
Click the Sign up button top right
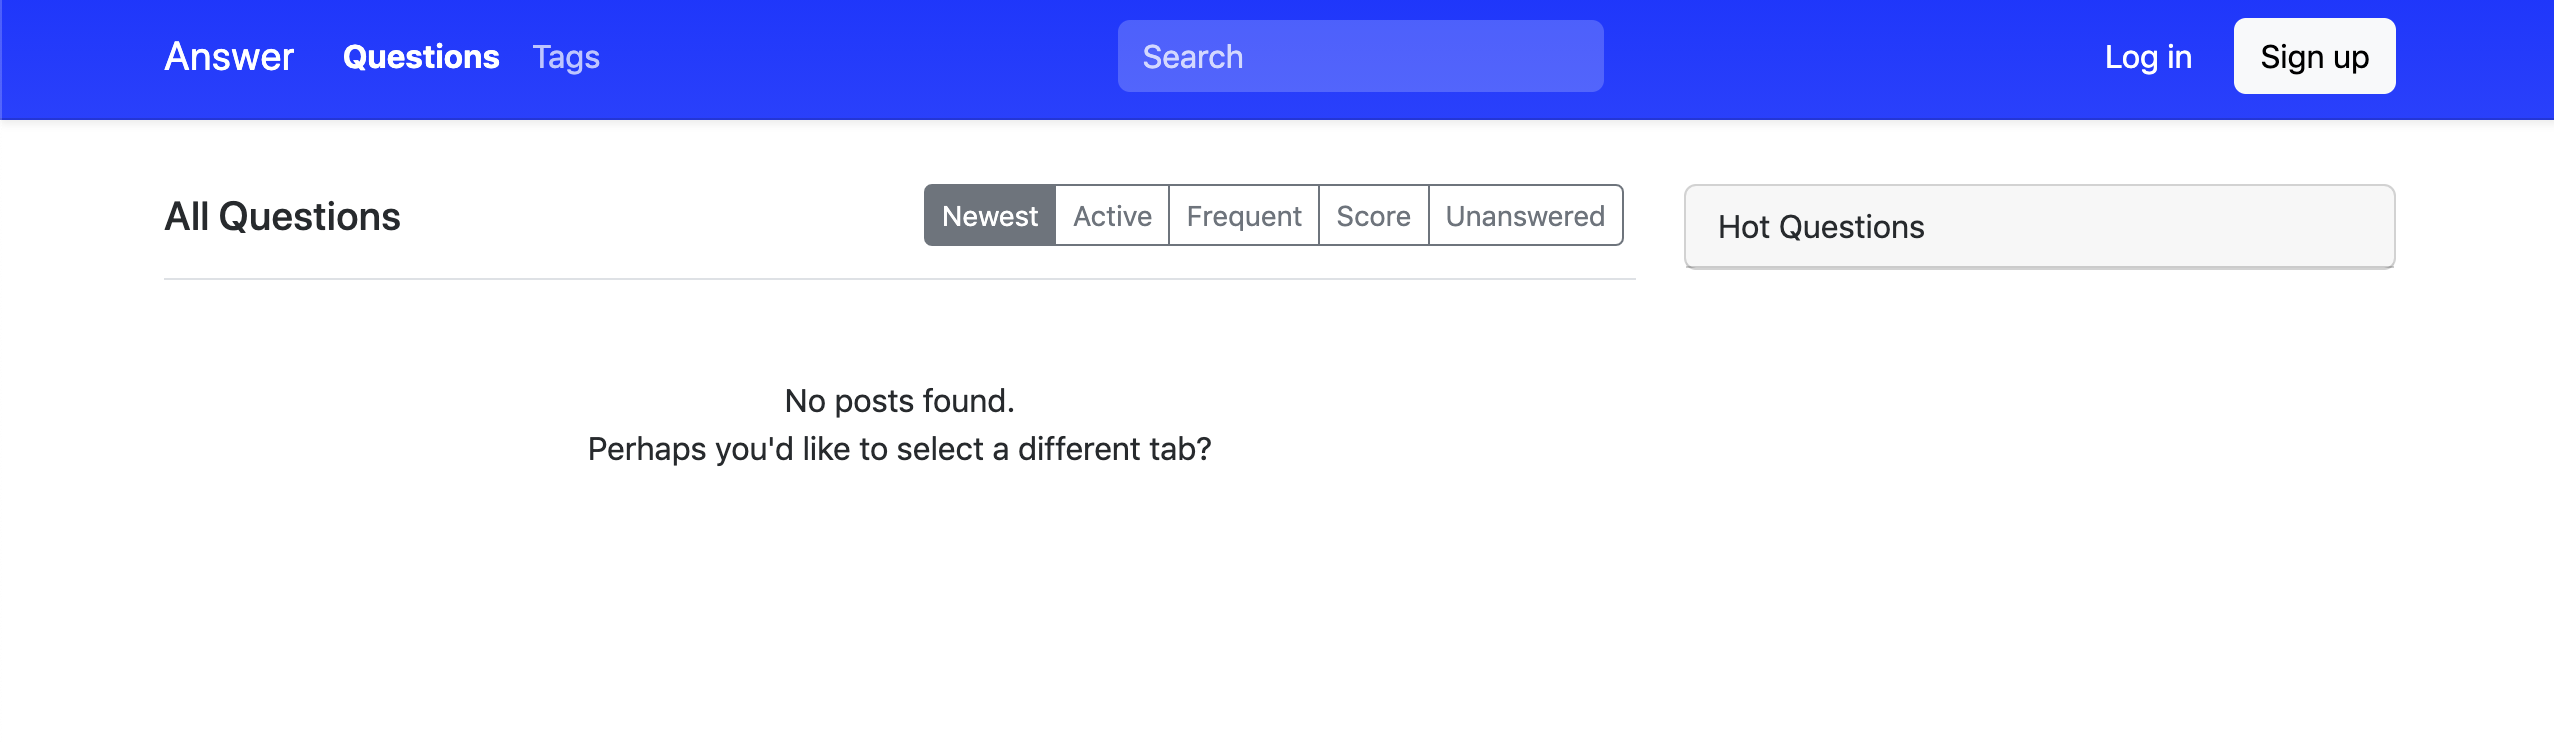[x=2314, y=57]
